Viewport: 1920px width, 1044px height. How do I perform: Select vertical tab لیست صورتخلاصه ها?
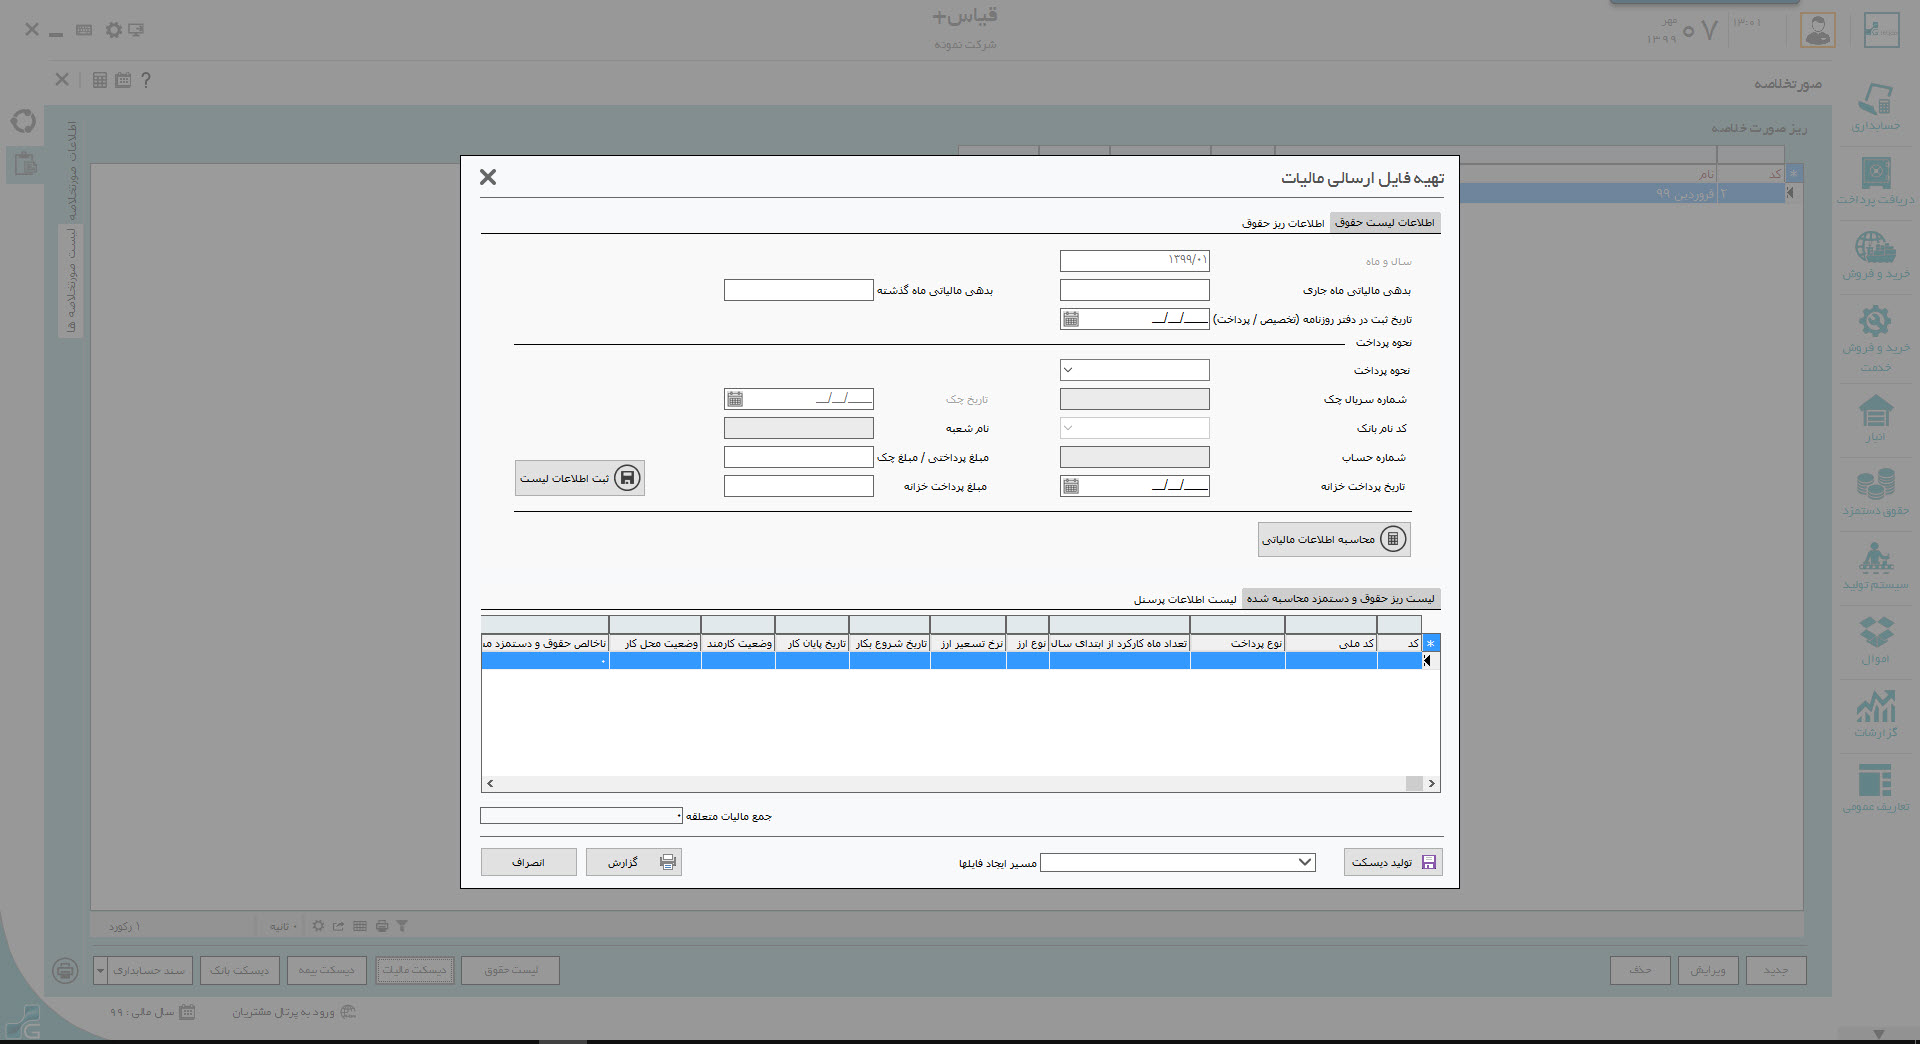pyautogui.click(x=72, y=282)
